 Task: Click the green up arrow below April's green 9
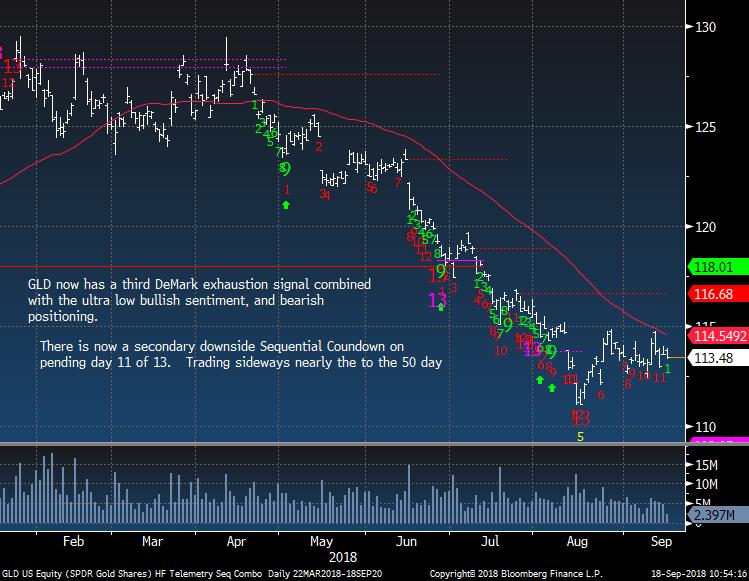point(286,205)
